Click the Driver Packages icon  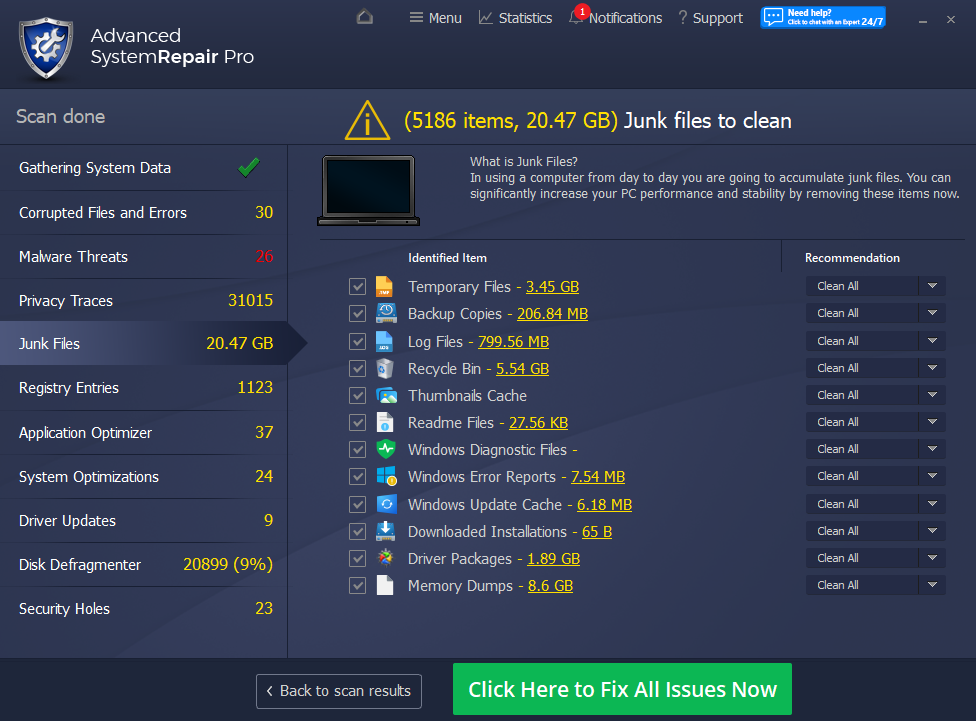coord(386,558)
